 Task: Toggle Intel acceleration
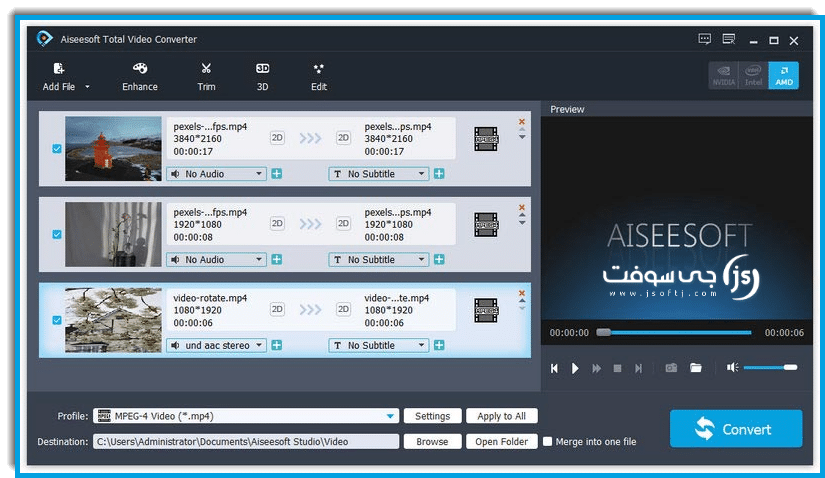coord(753,75)
